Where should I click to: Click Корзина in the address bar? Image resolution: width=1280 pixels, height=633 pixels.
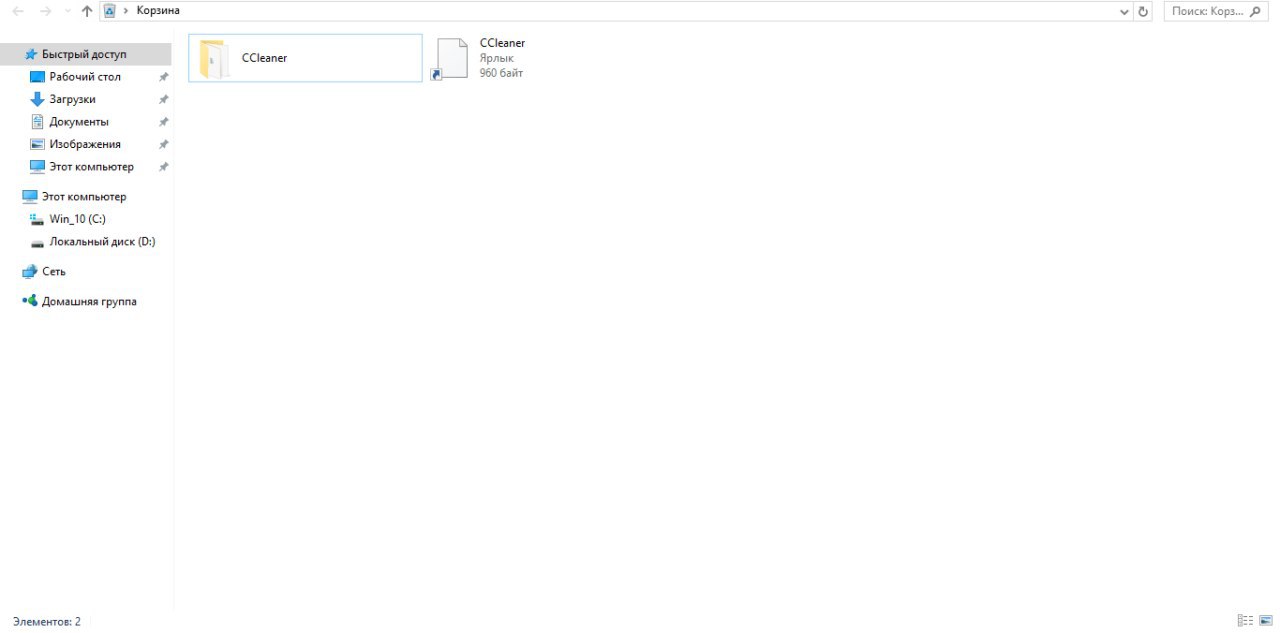(158, 11)
